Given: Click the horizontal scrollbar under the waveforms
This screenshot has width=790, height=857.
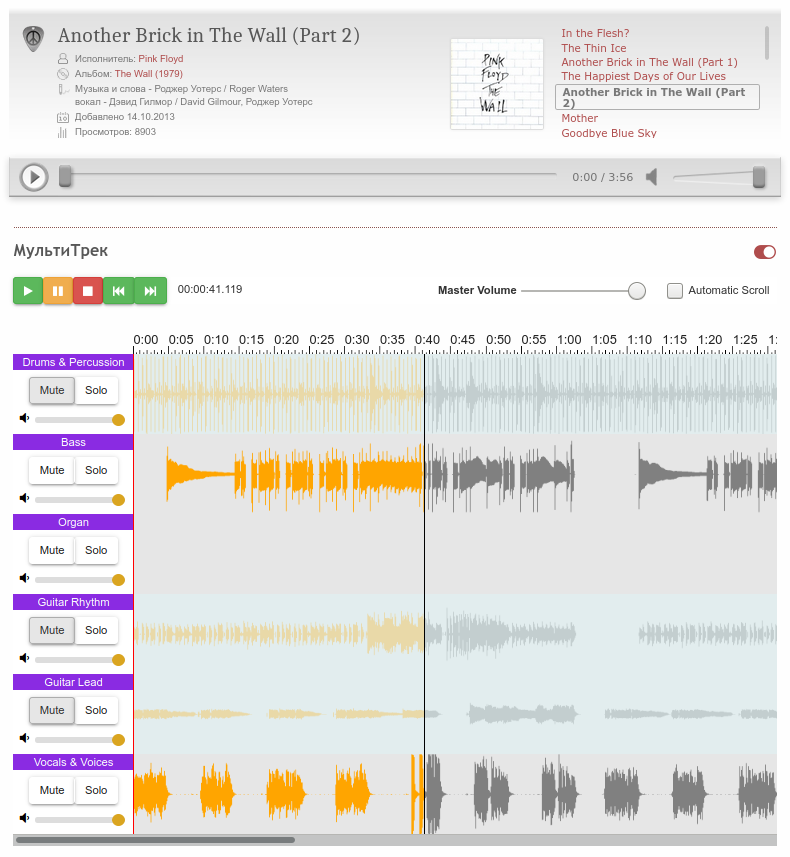Looking at the screenshot, I should [x=155, y=840].
